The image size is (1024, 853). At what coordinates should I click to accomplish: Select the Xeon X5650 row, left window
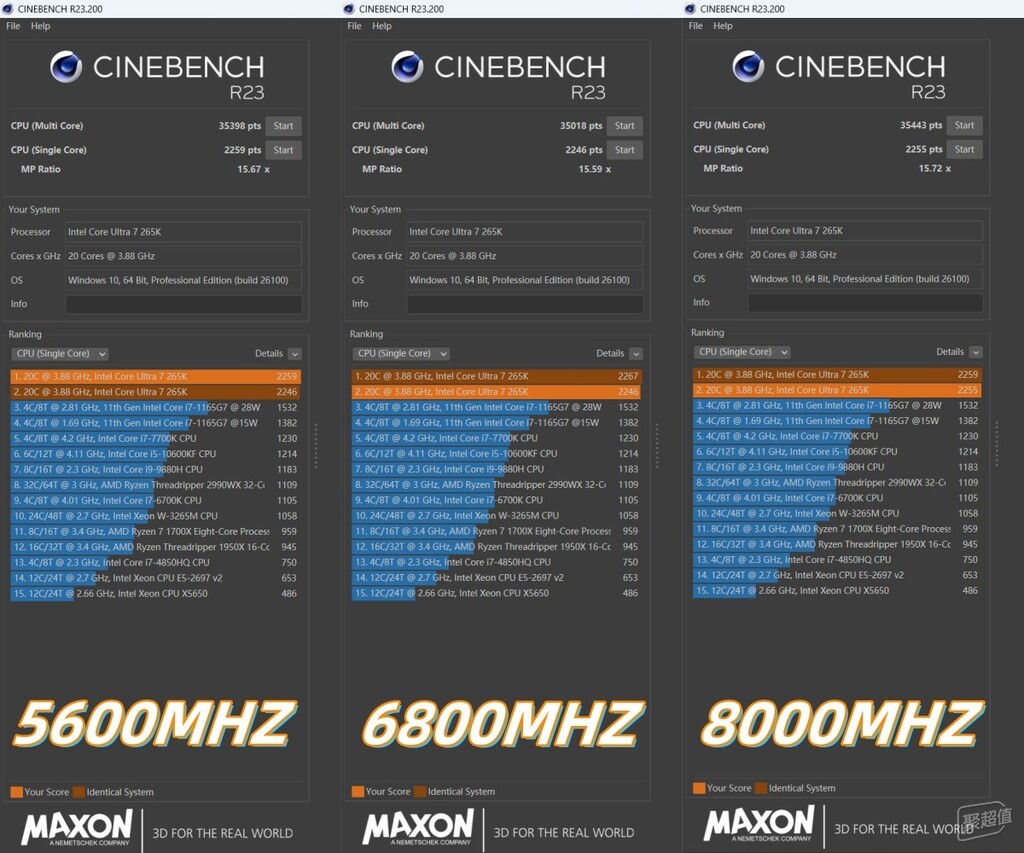coord(155,594)
